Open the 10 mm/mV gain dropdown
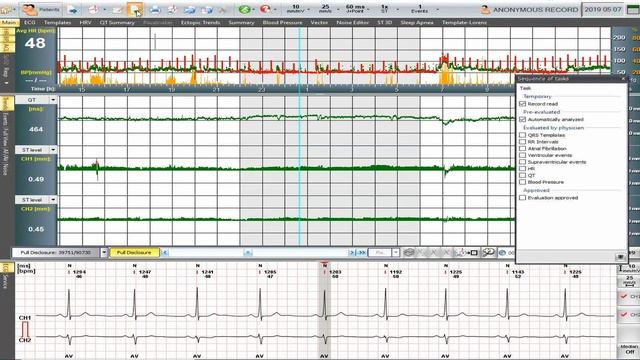The image size is (640, 360). coord(308,9)
